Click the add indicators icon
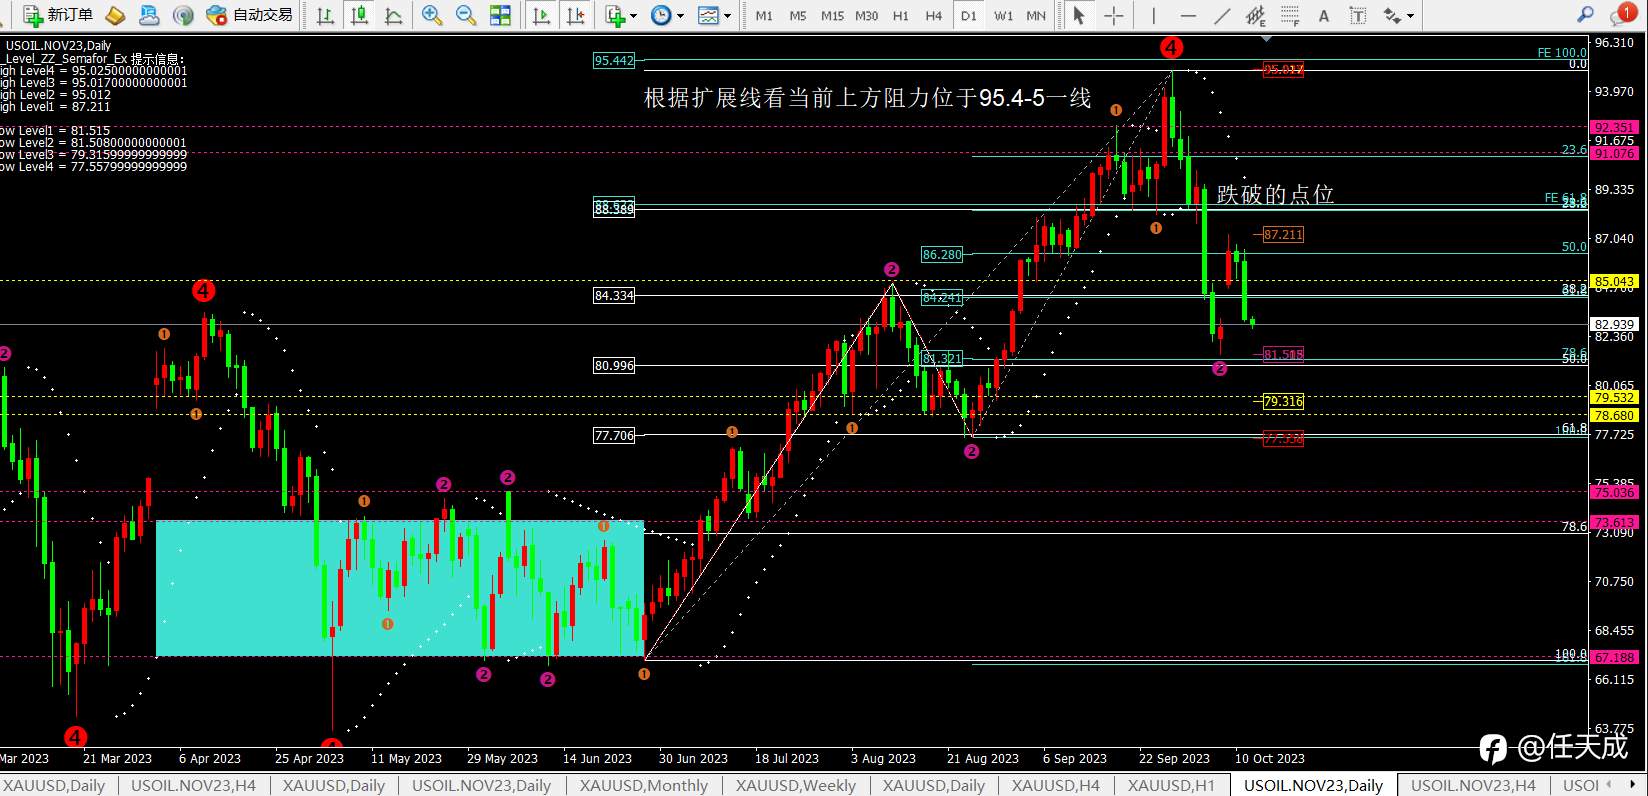 [614, 15]
